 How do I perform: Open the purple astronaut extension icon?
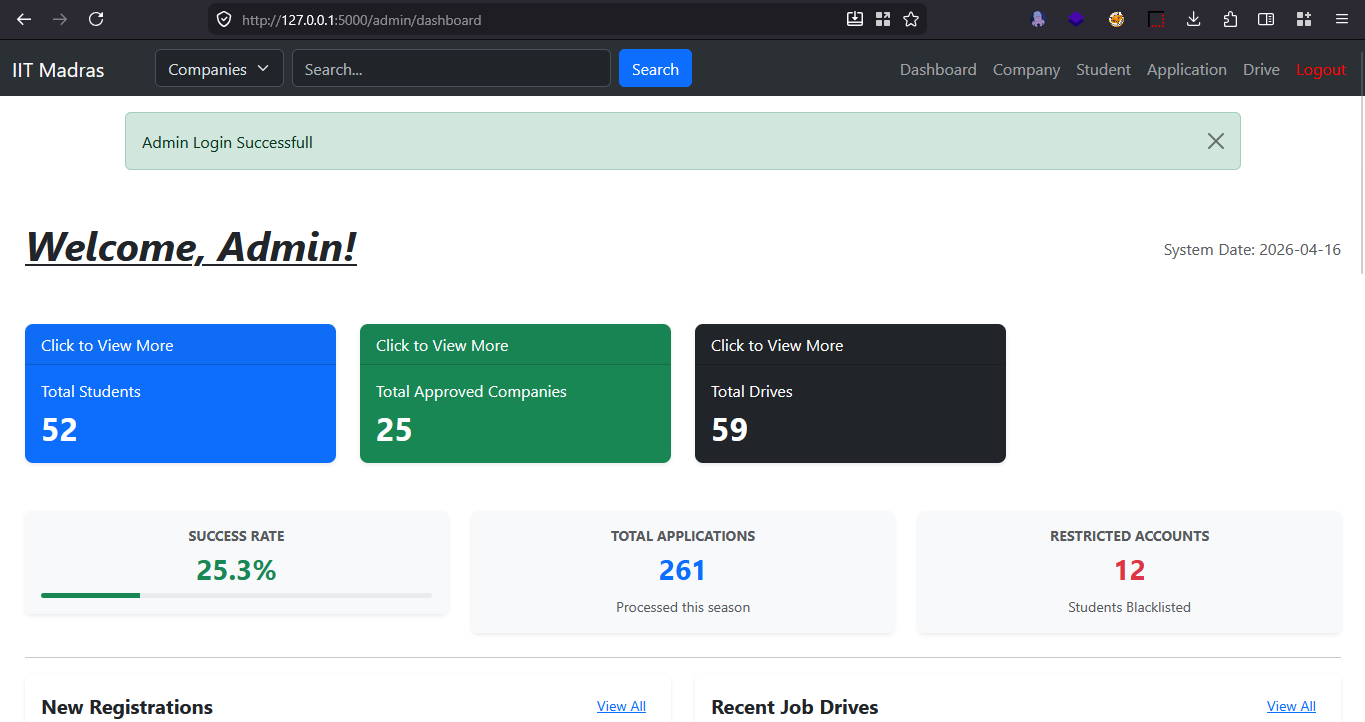click(1038, 19)
